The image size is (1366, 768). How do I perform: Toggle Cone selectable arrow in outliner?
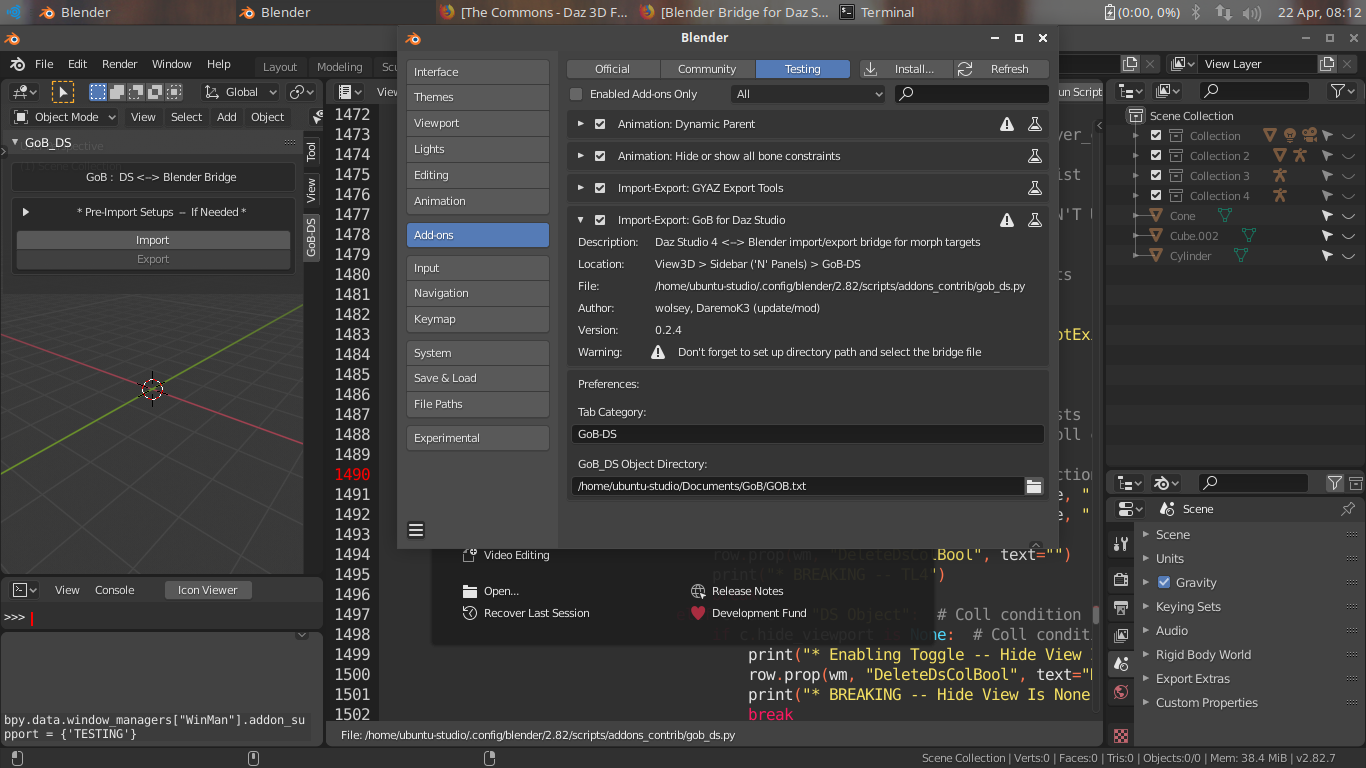(1327, 216)
